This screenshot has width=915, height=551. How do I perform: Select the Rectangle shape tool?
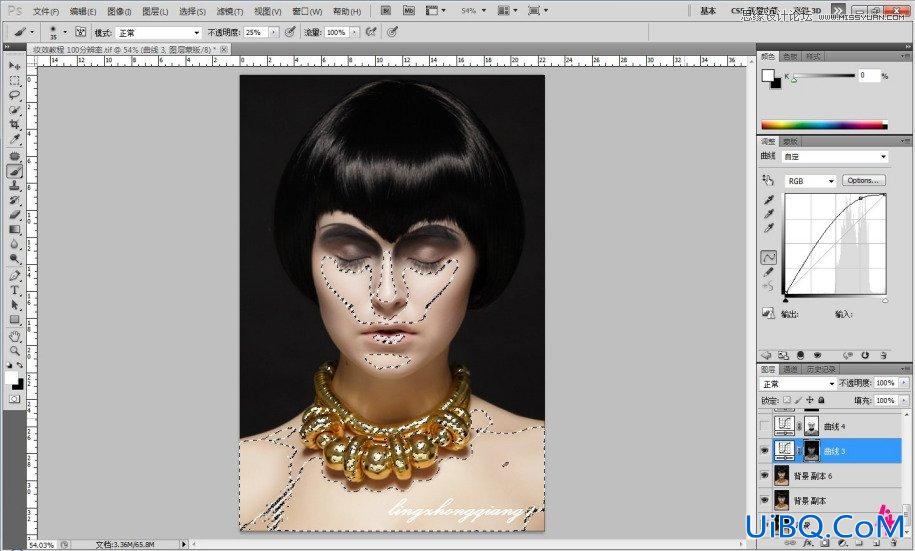15,319
